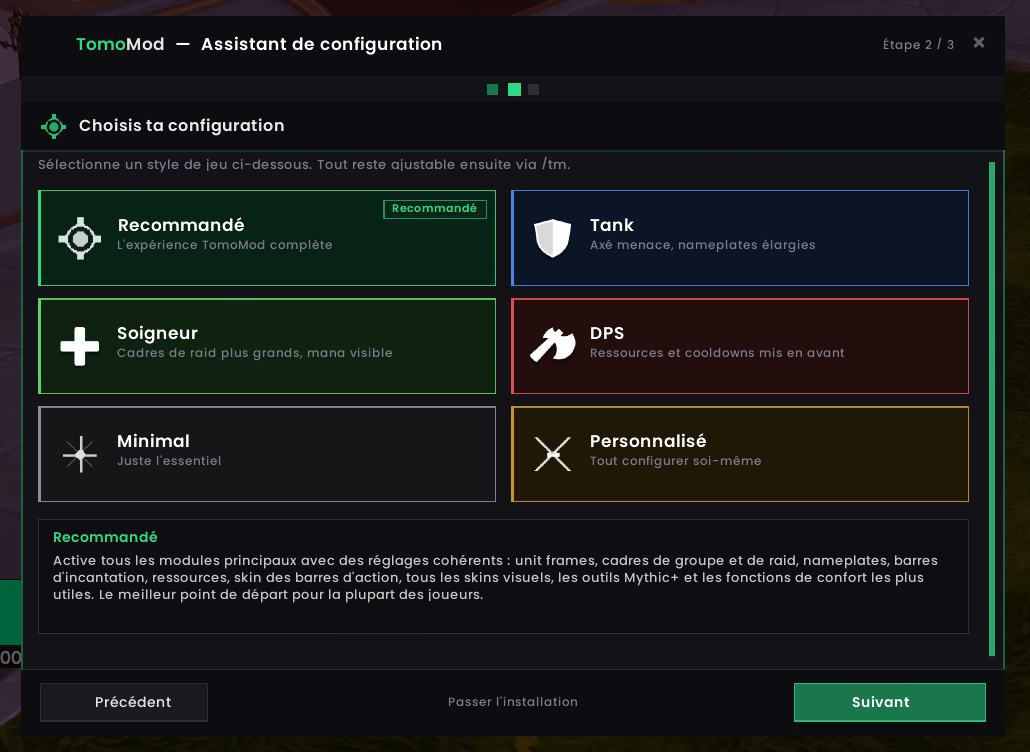This screenshot has height=752, width=1030.
Task: Click the crosshair icon on Recommandé card
Action: (79, 238)
